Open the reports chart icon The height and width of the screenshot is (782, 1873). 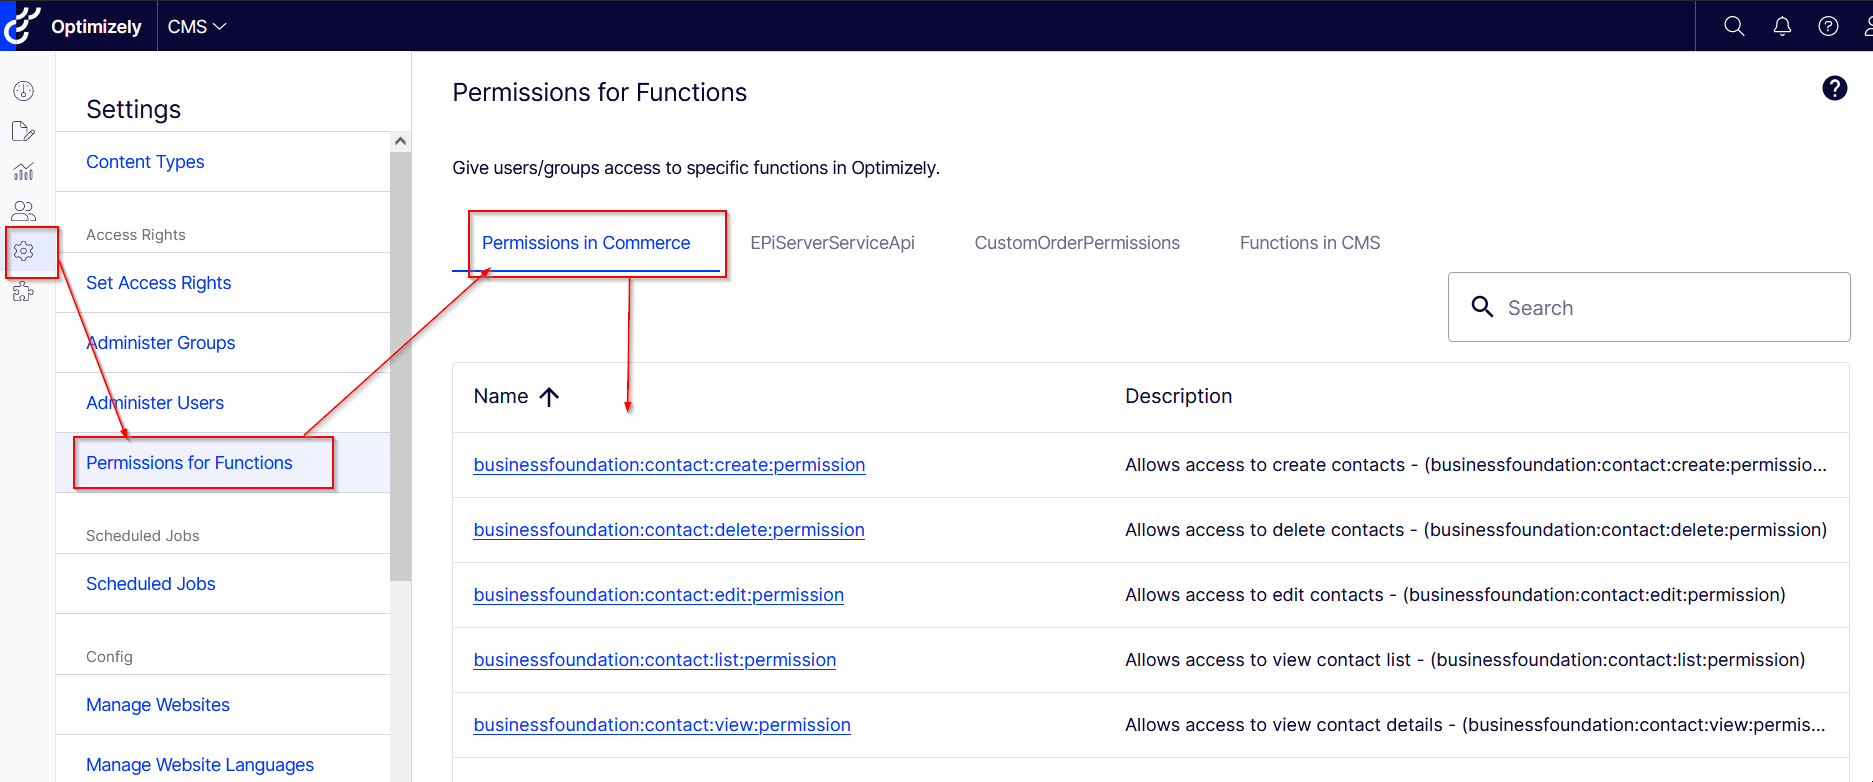tap(24, 171)
